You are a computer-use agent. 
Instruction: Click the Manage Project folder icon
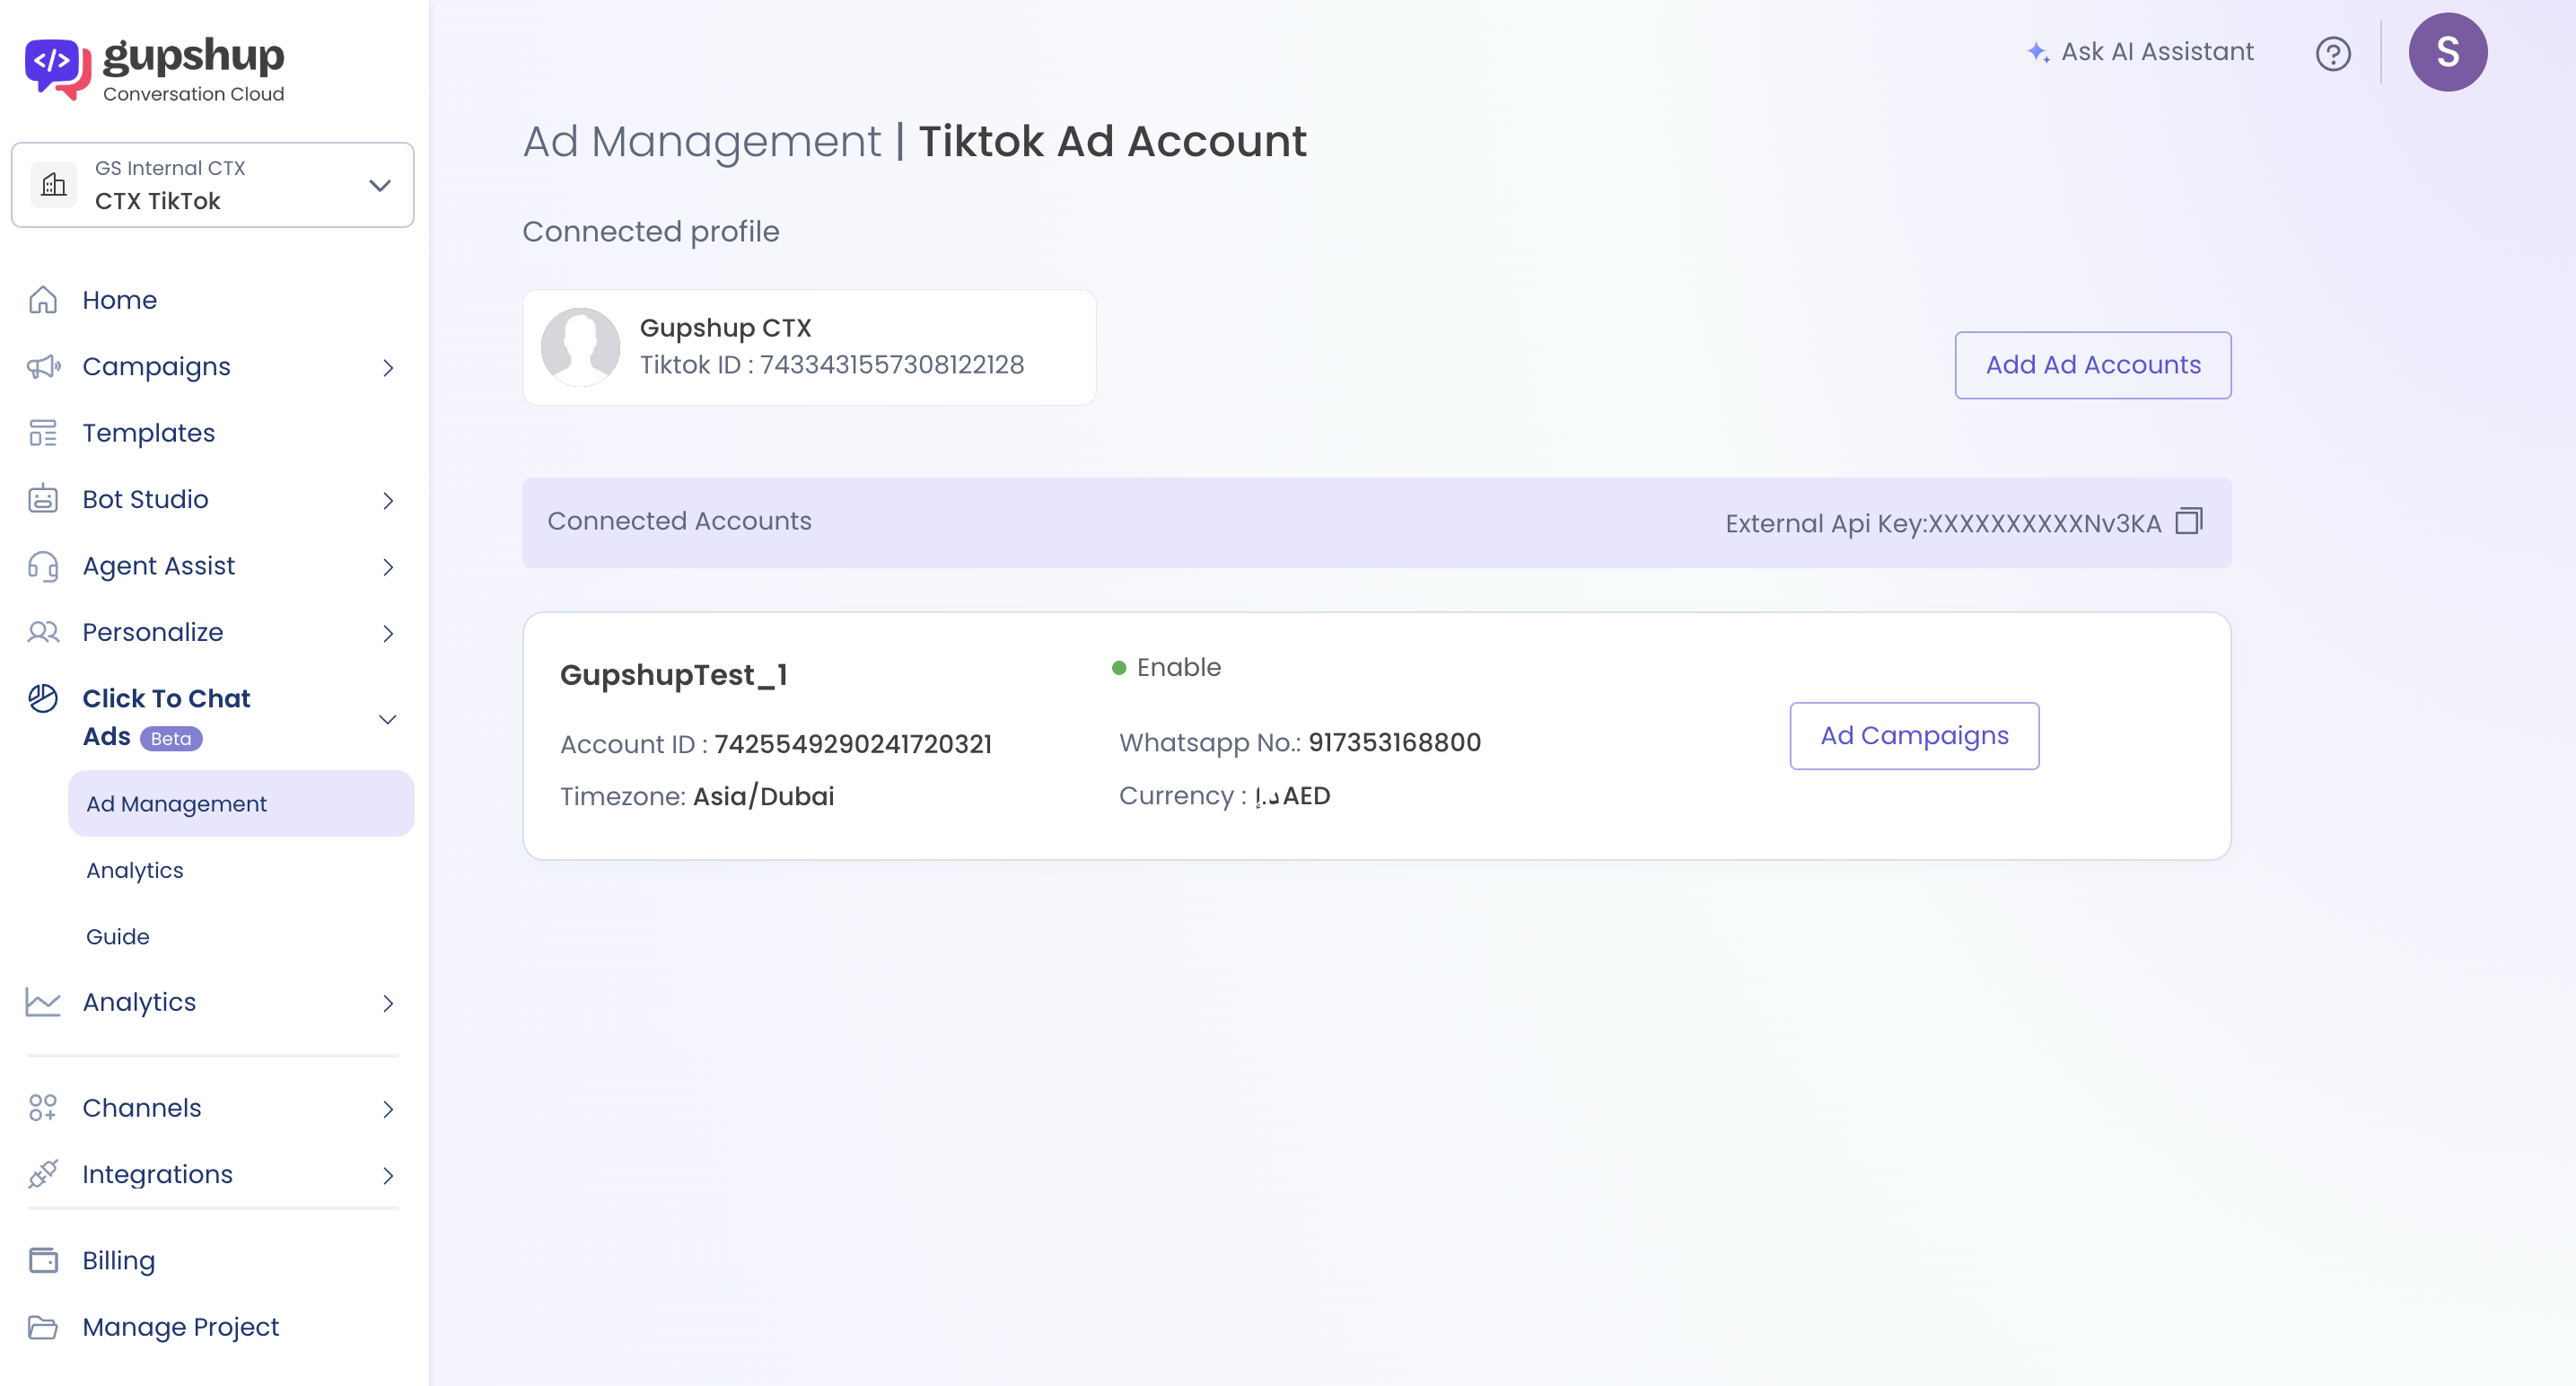[43, 1327]
